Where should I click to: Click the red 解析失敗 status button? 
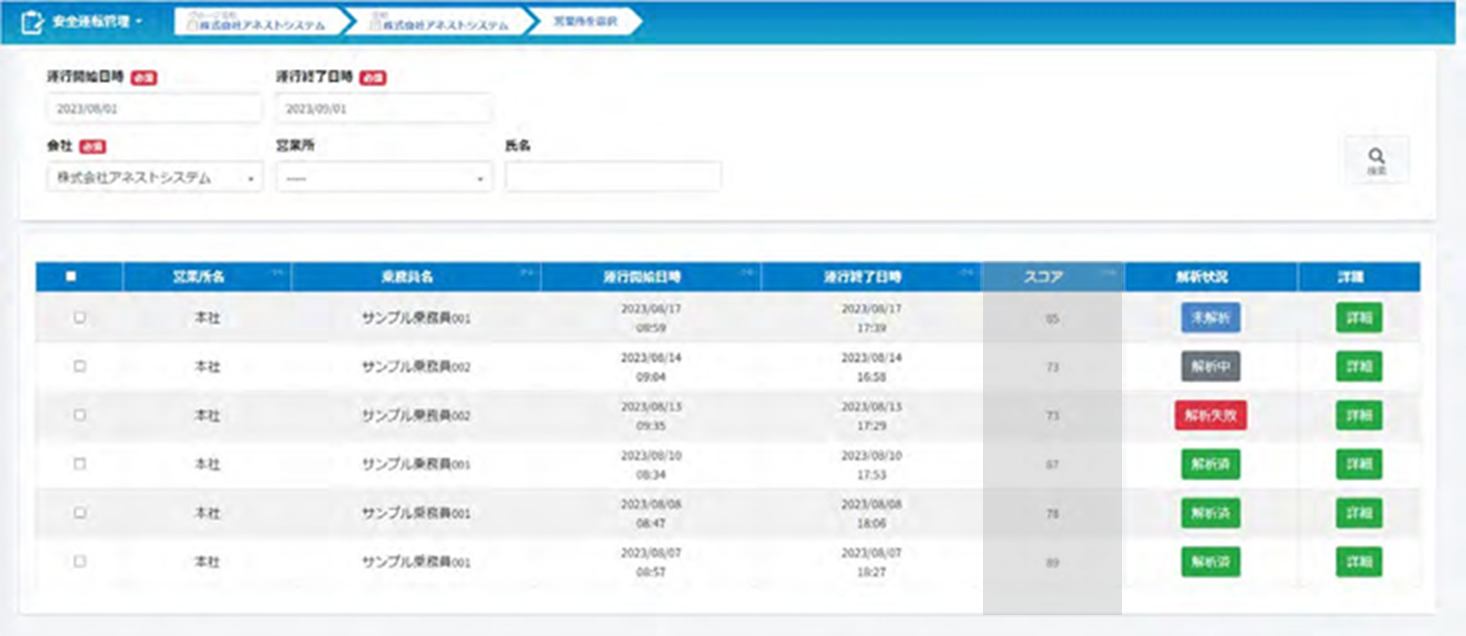[1211, 415]
